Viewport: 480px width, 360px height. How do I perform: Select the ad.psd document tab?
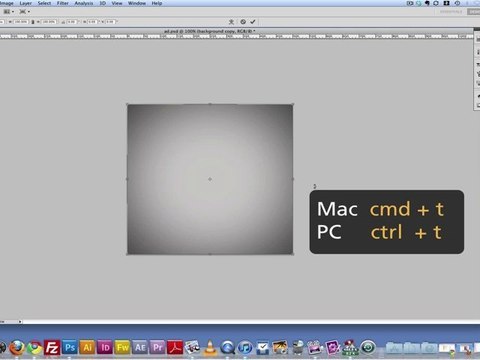(x=210, y=31)
